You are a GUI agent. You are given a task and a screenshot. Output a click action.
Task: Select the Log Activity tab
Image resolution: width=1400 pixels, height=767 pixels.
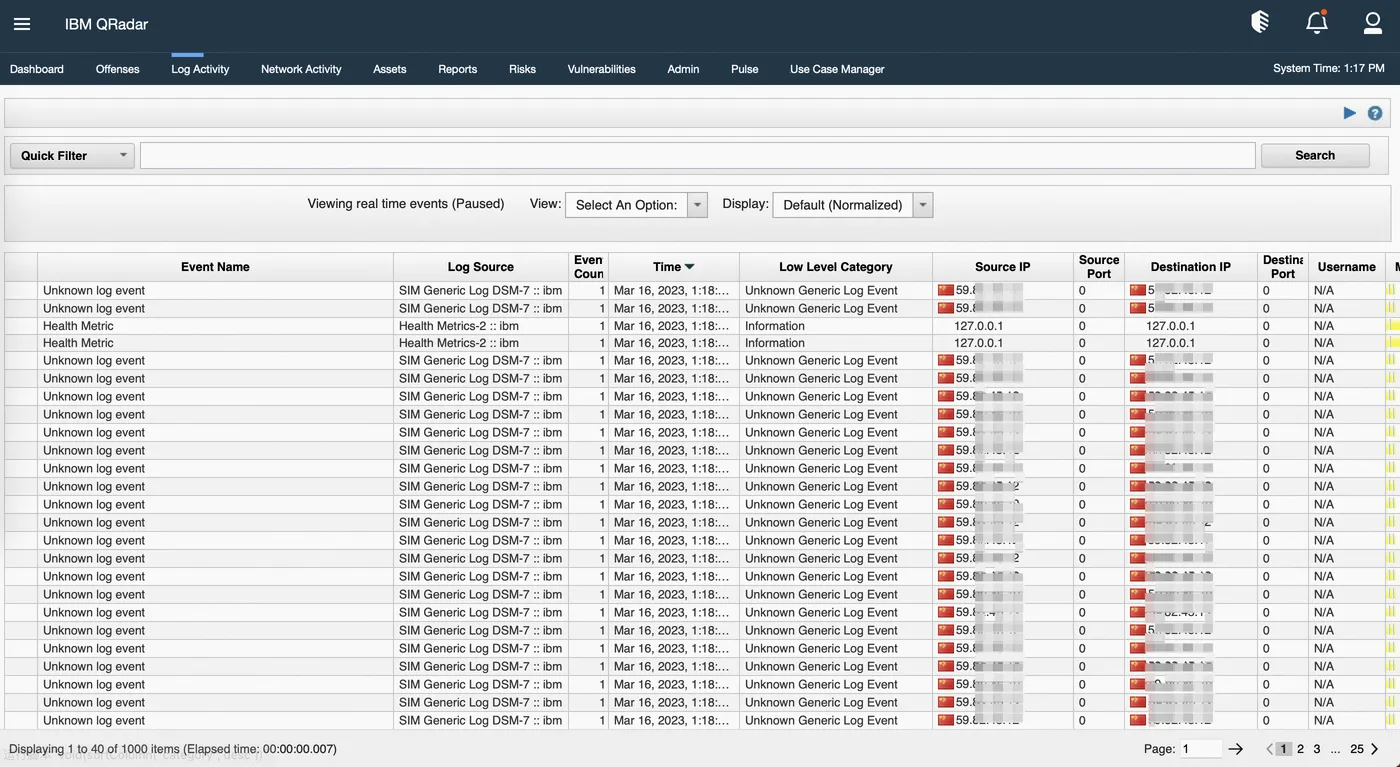pos(200,69)
